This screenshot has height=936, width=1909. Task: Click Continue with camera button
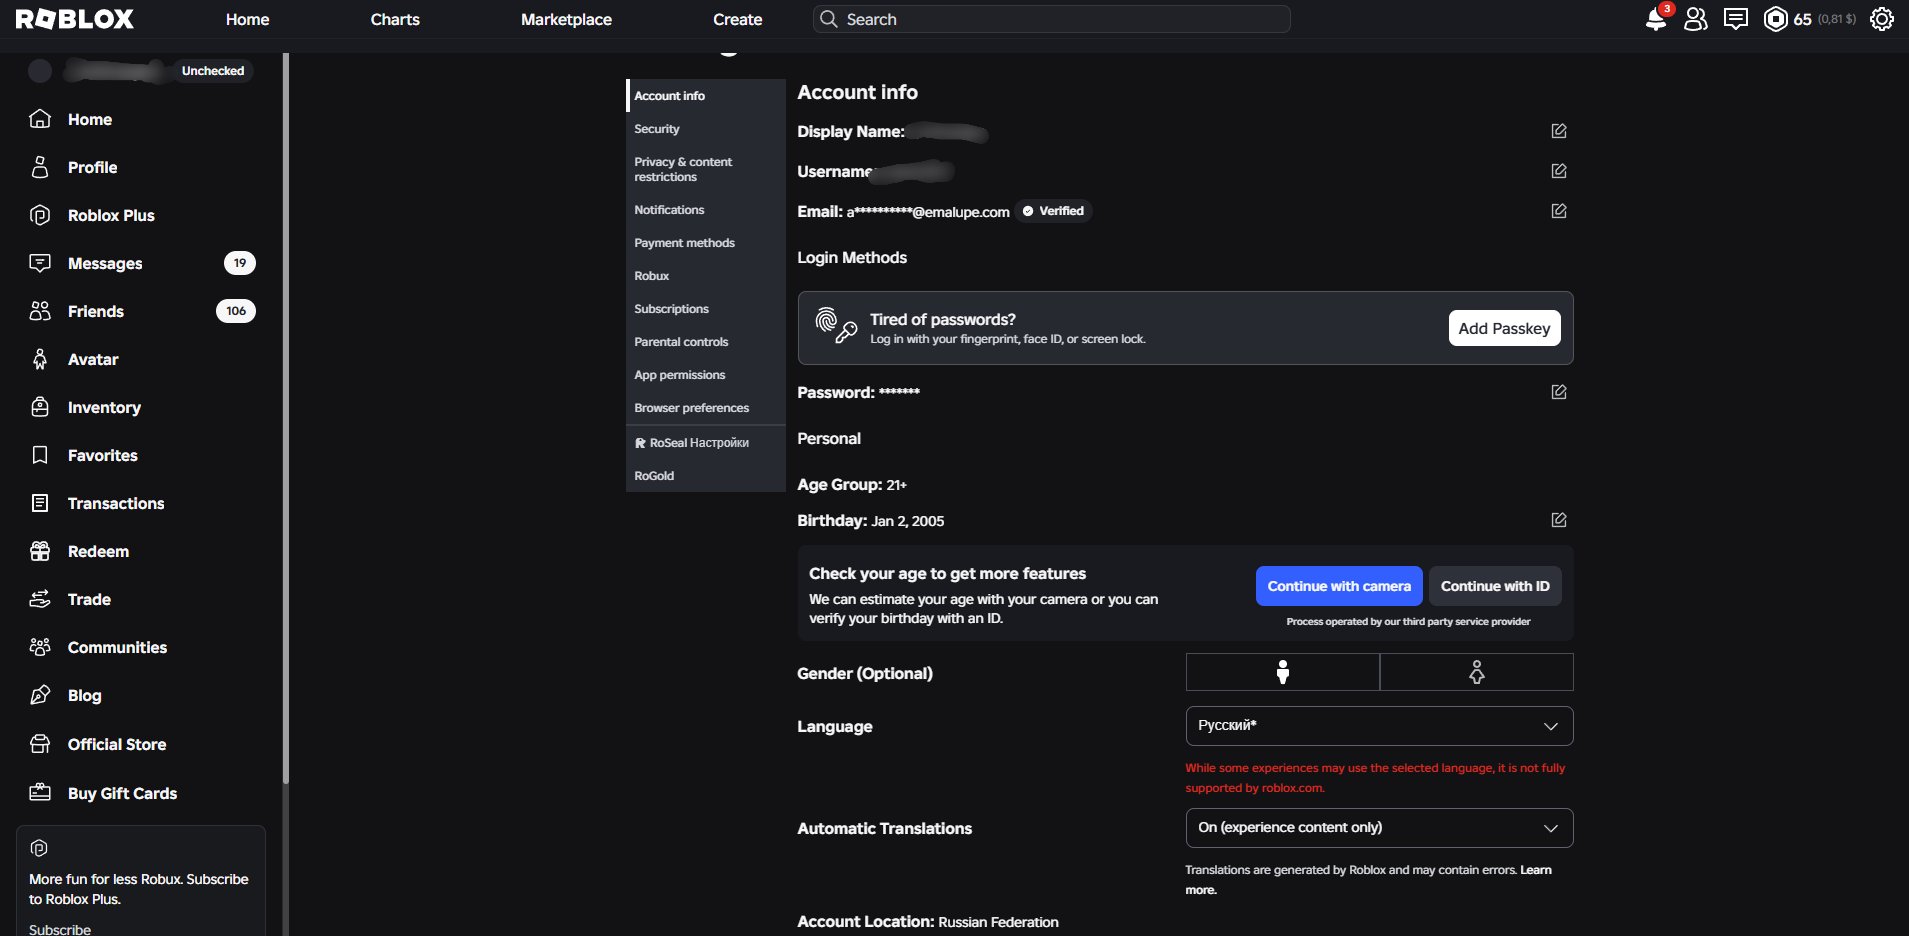(1339, 586)
